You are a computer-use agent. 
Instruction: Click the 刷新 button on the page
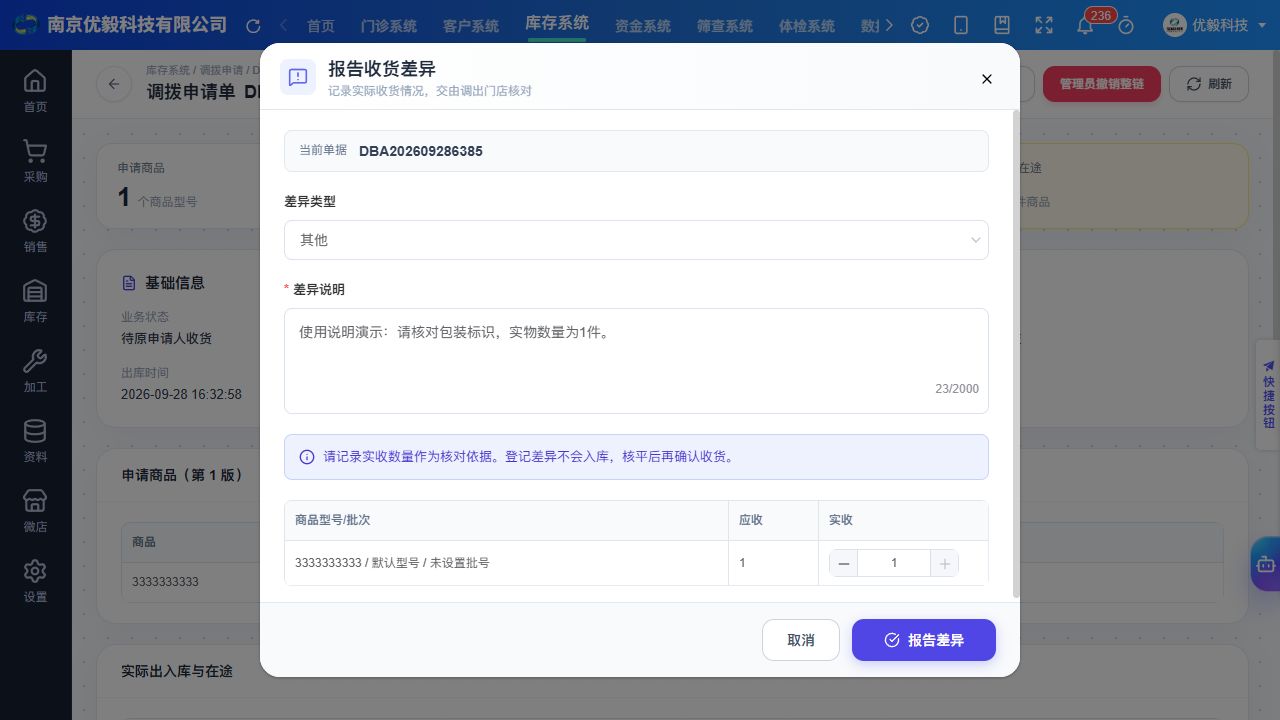pos(1209,84)
